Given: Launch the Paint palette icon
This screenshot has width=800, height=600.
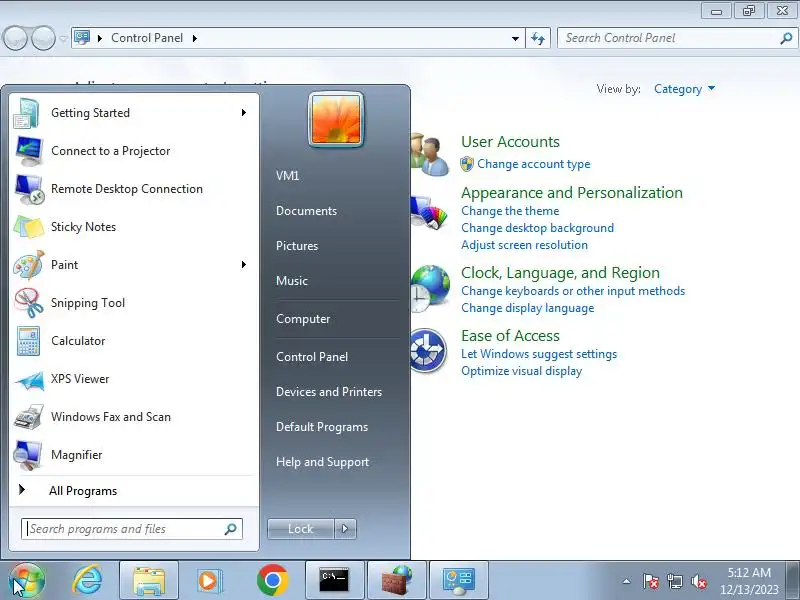Looking at the screenshot, I should click(29, 265).
